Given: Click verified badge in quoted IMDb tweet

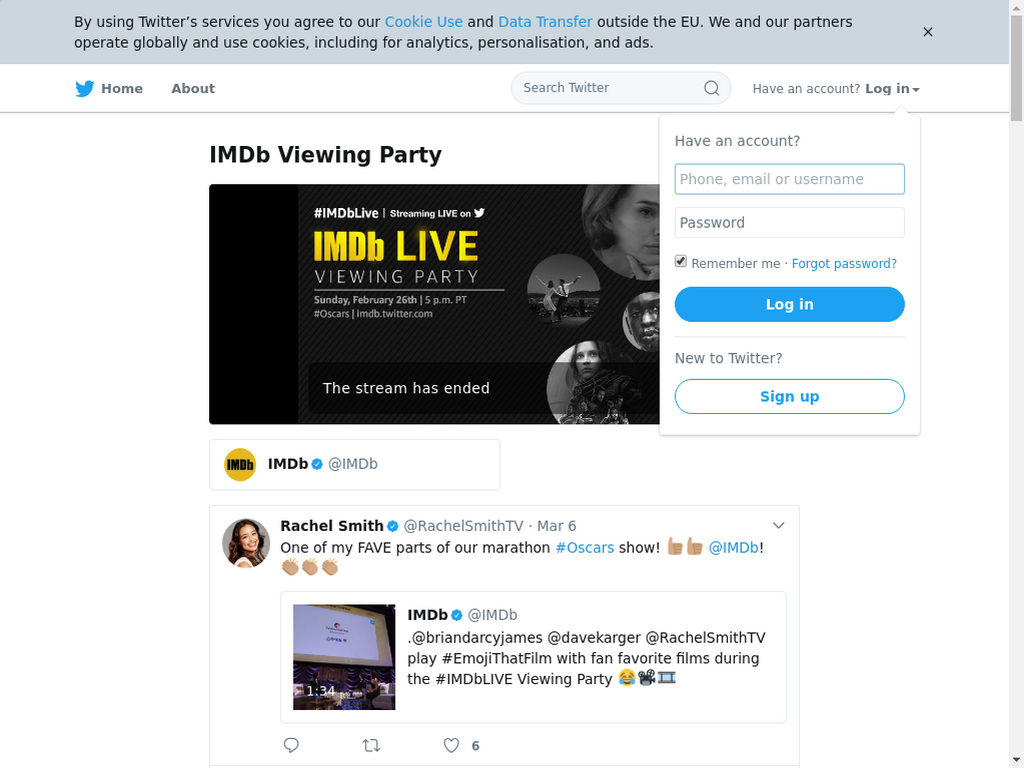Looking at the screenshot, I should (457, 615).
